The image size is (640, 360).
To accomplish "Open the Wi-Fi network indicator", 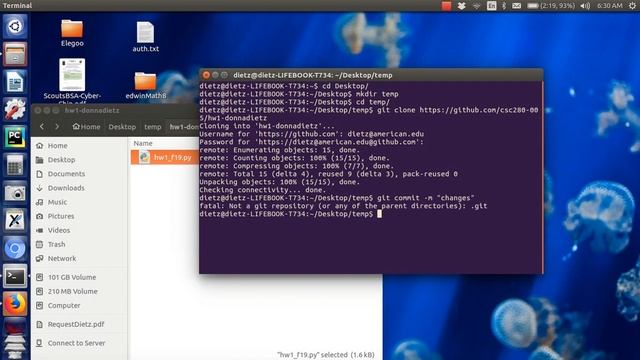I will click(x=476, y=6).
